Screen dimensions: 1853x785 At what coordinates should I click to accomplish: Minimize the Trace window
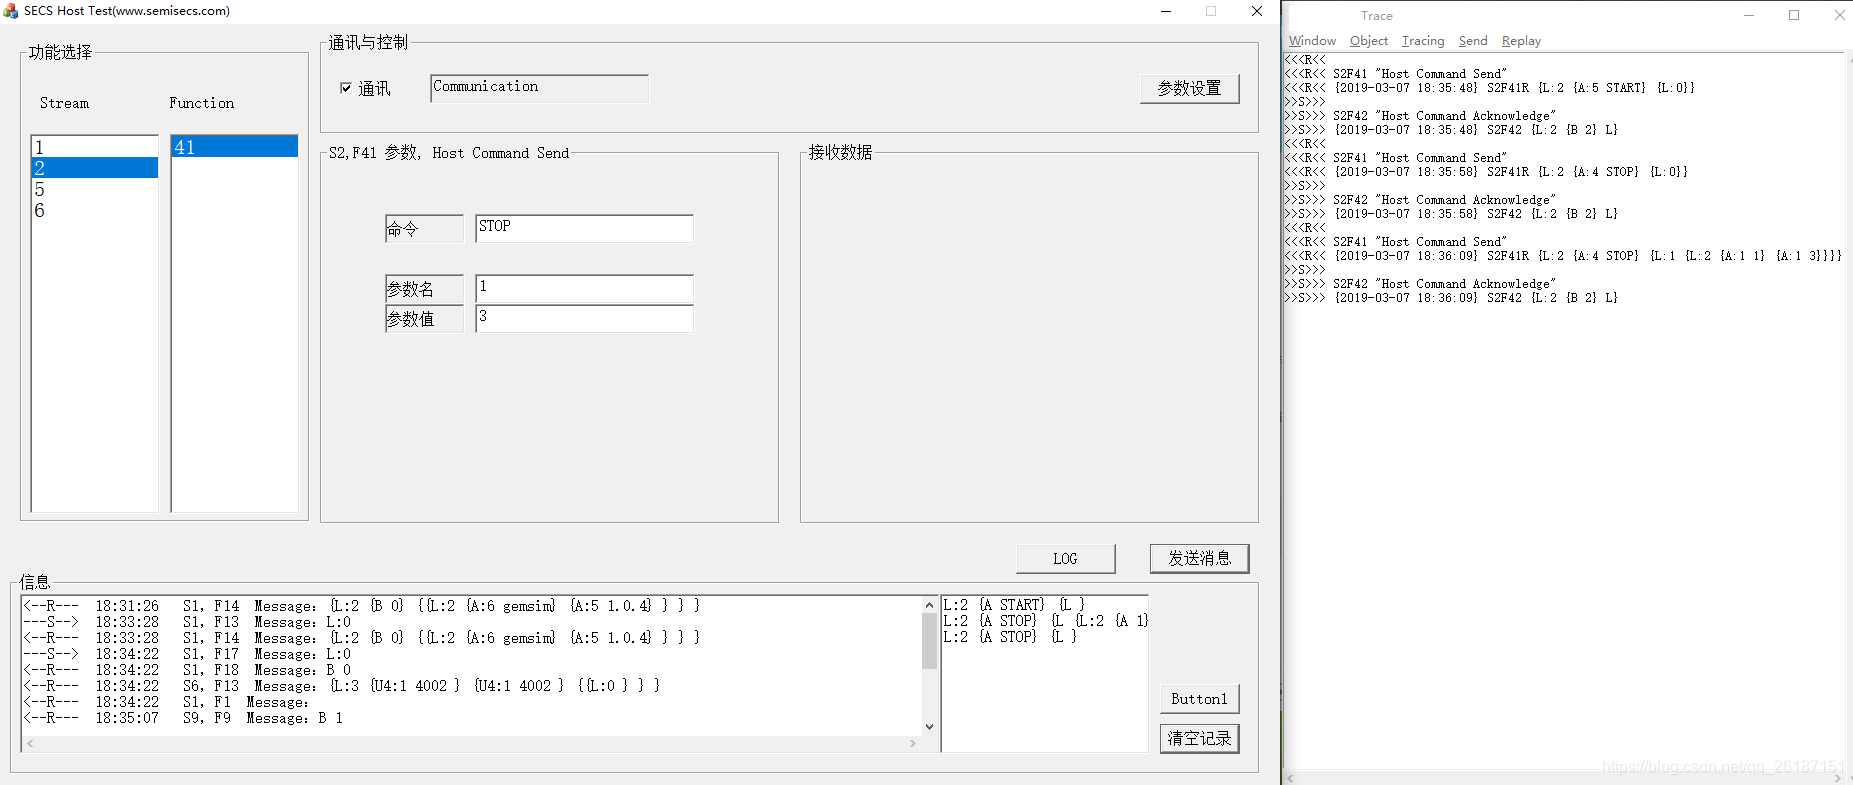click(x=1749, y=15)
